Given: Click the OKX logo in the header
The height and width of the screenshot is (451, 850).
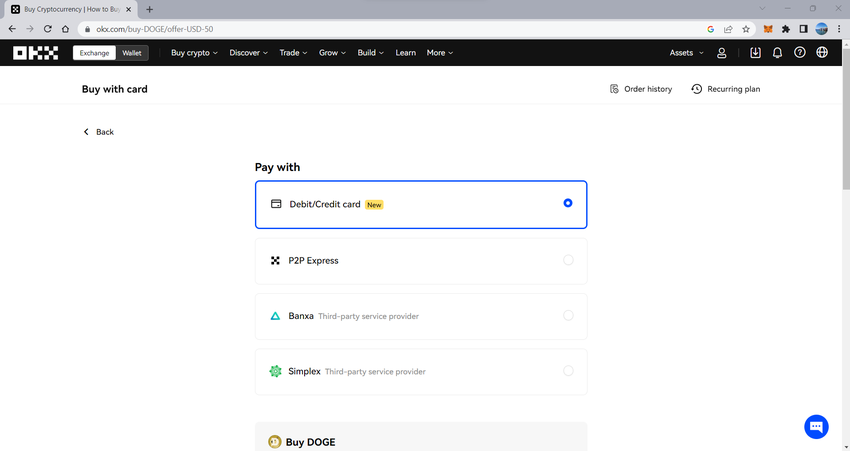Looking at the screenshot, I should coord(36,53).
